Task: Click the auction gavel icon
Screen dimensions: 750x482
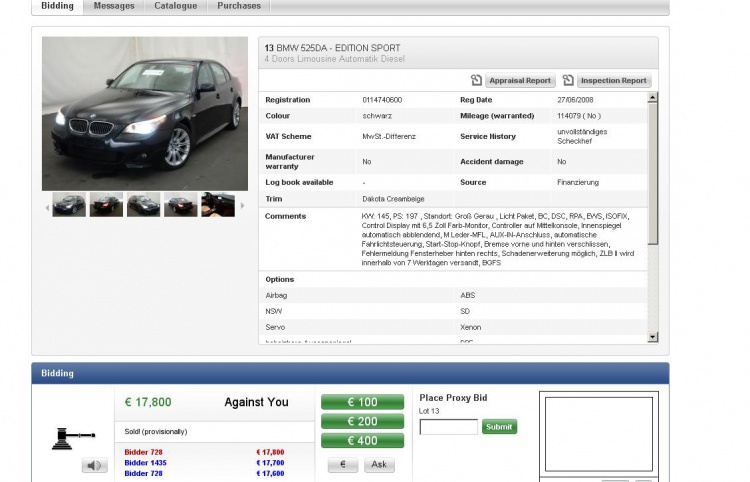Action: (x=73, y=438)
